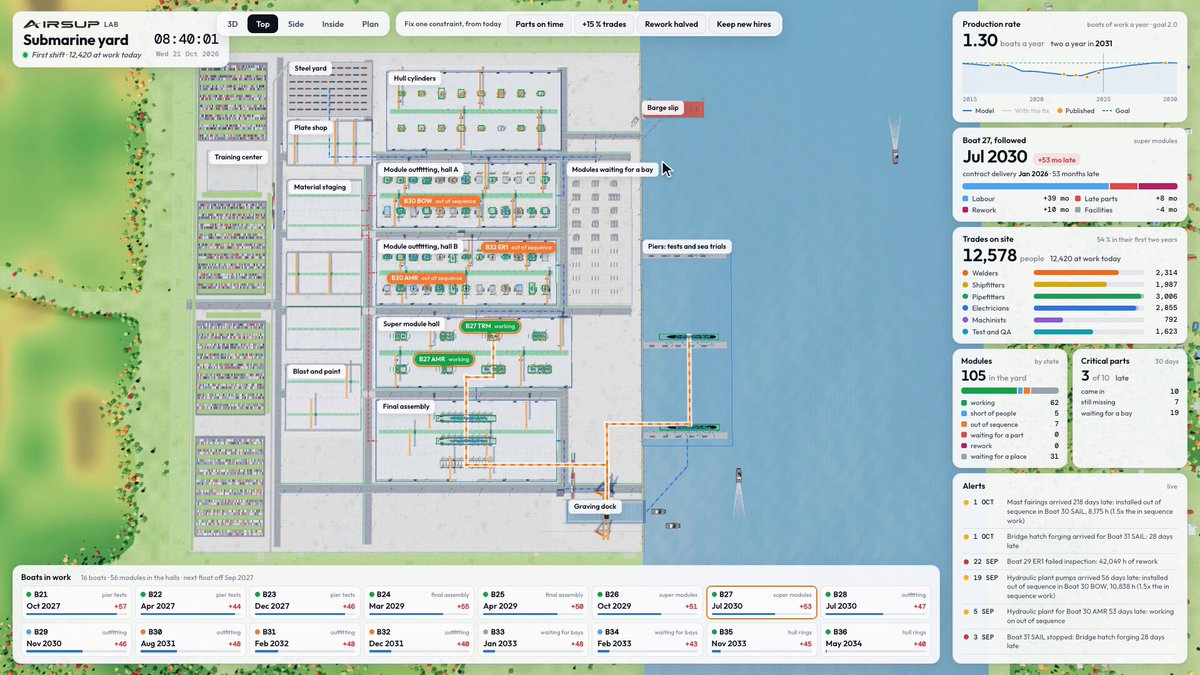The image size is (1200, 675).
Task: Open boat card B26 Oct 2029
Action: pos(646,601)
